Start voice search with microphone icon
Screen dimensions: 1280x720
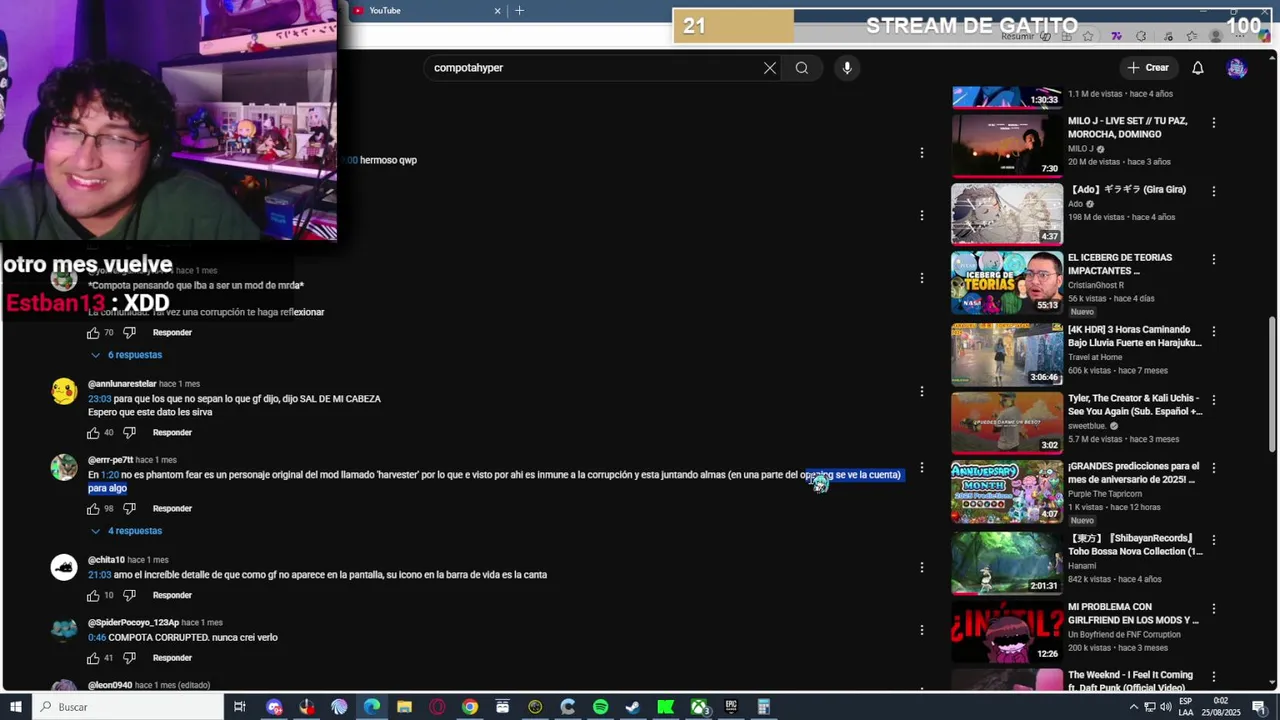click(847, 68)
